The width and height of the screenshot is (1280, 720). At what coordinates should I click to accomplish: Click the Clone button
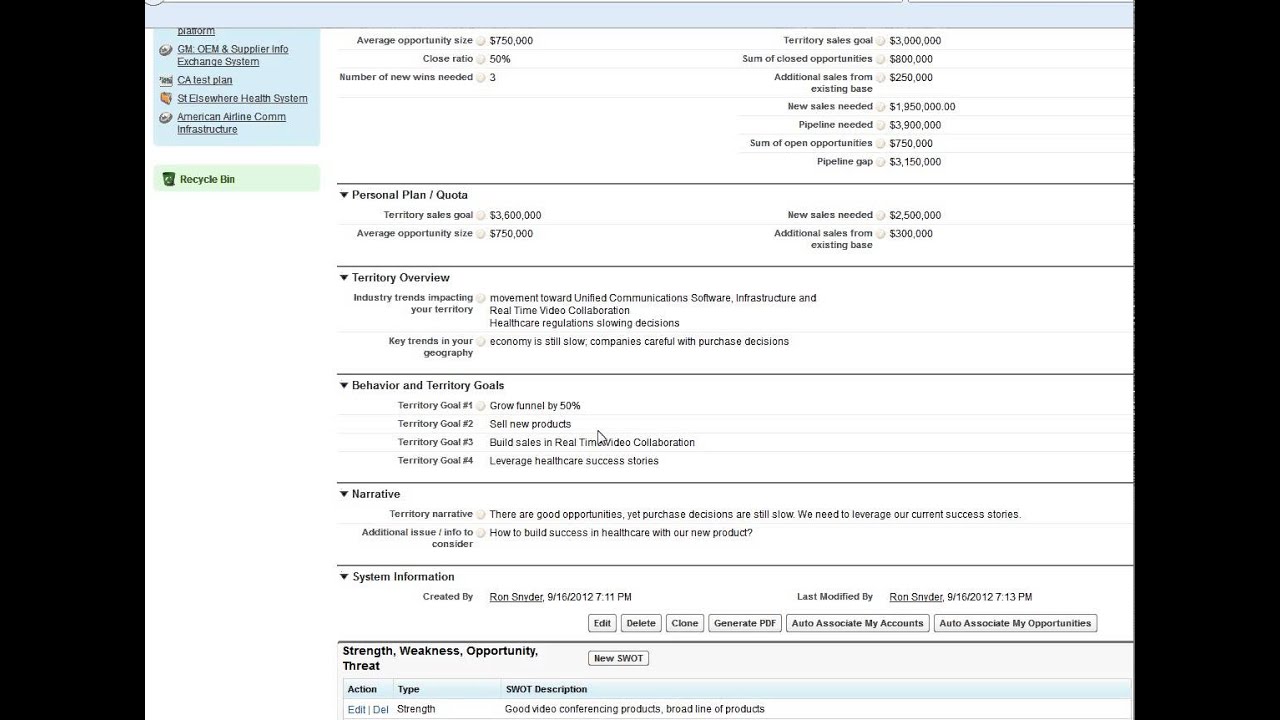click(685, 623)
